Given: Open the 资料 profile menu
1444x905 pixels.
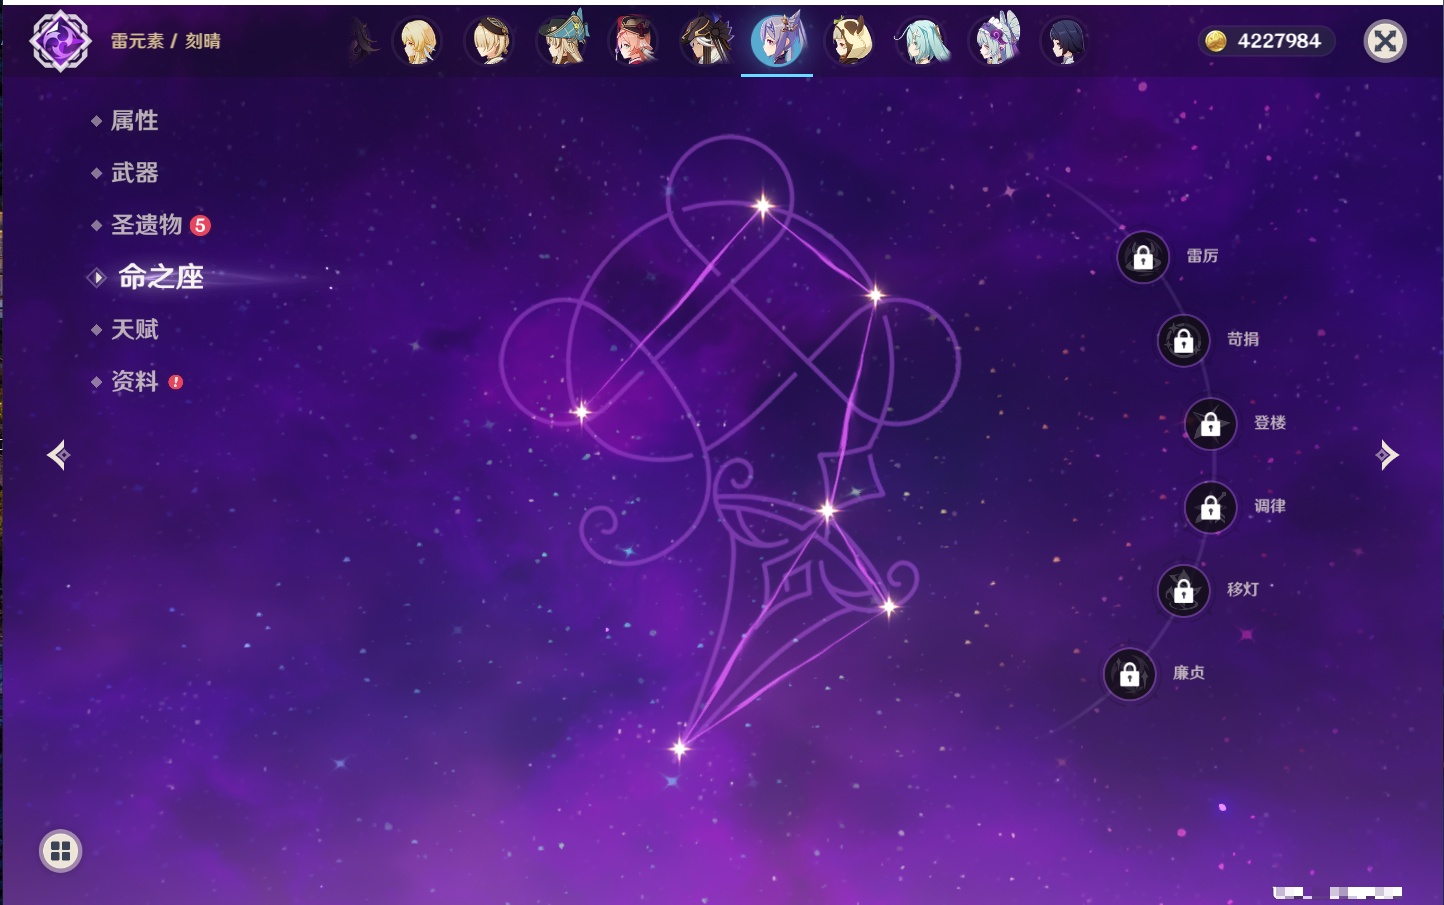Looking at the screenshot, I should click(134, 381).
